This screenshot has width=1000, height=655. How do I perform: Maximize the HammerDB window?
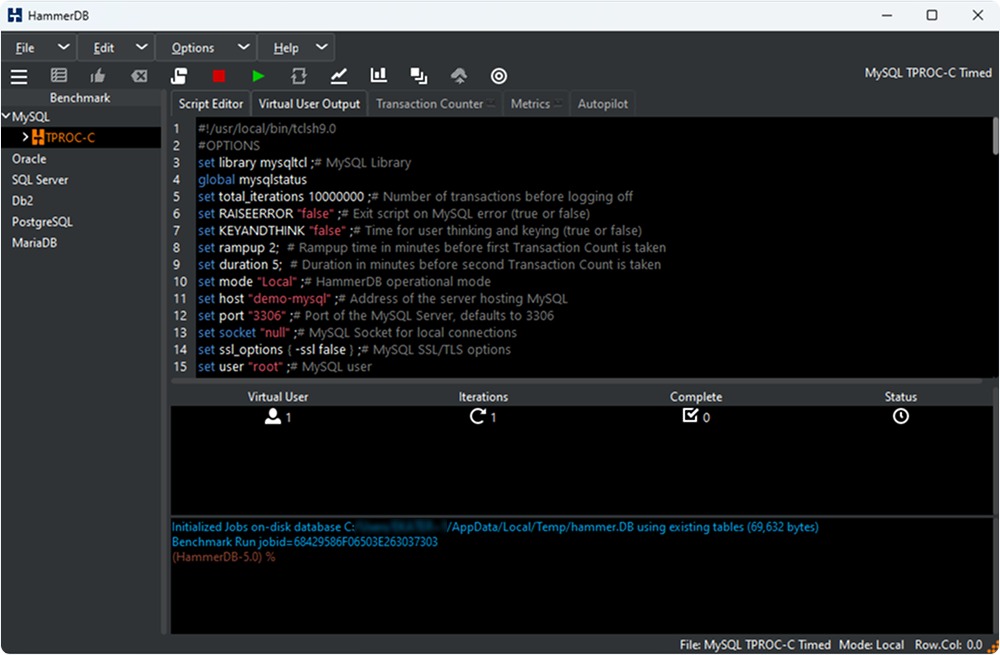(x=932, y=15)
